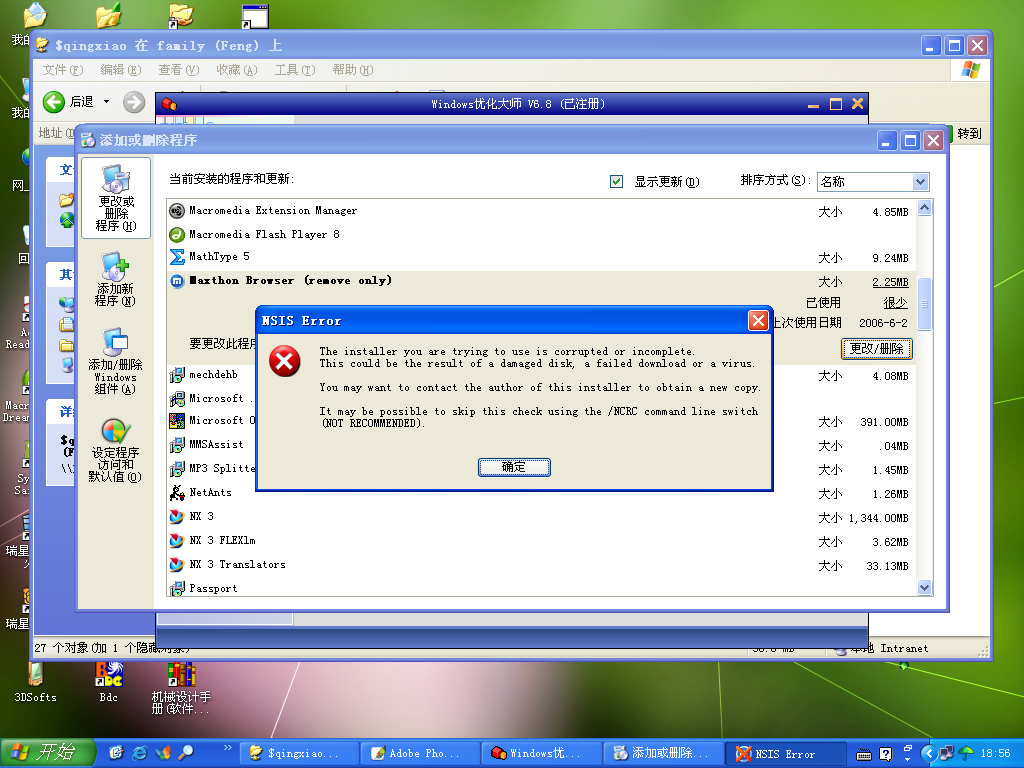Viewport: 1024px width, 768px height.
Task: Select the 'Macromedia Extension Manager' entry text
Action: tap(273, 210)
